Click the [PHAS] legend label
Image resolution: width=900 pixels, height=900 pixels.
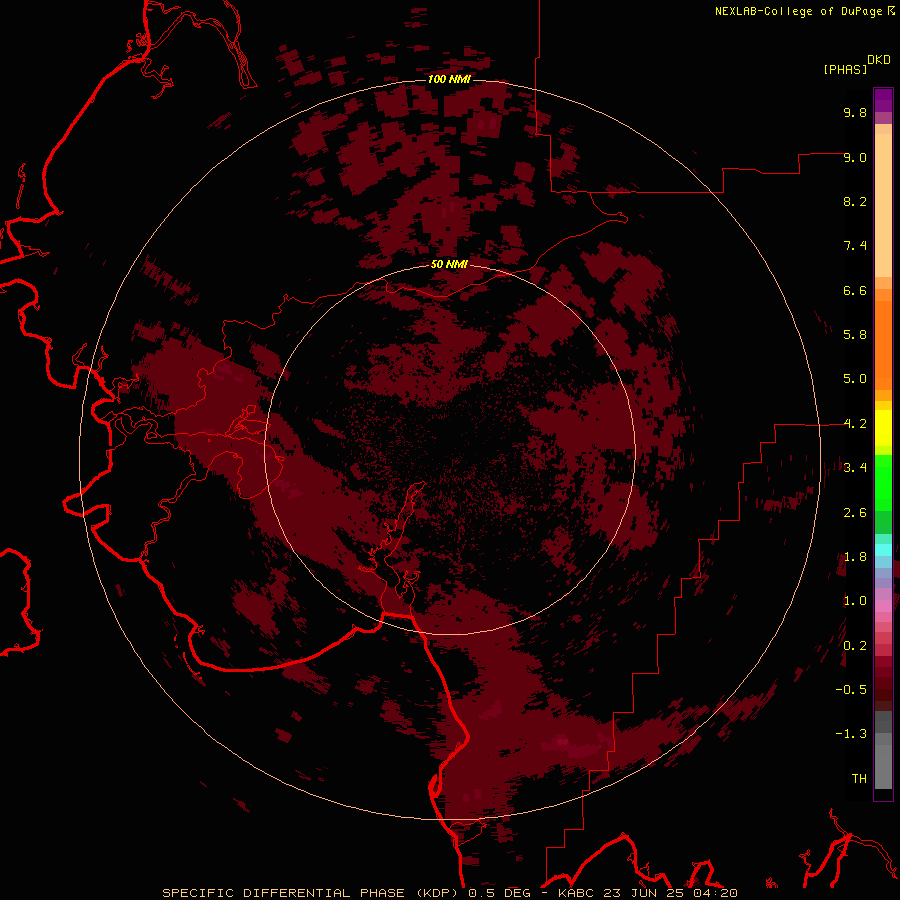point(845,69)
